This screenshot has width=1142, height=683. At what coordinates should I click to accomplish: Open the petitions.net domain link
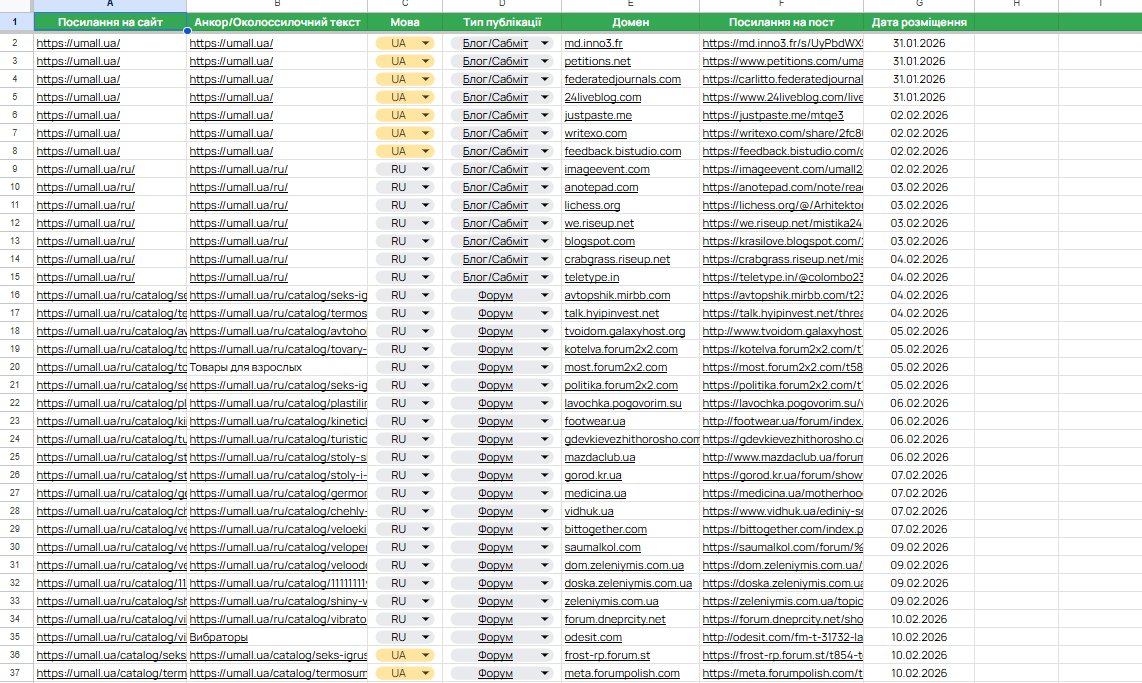point(597,61)
